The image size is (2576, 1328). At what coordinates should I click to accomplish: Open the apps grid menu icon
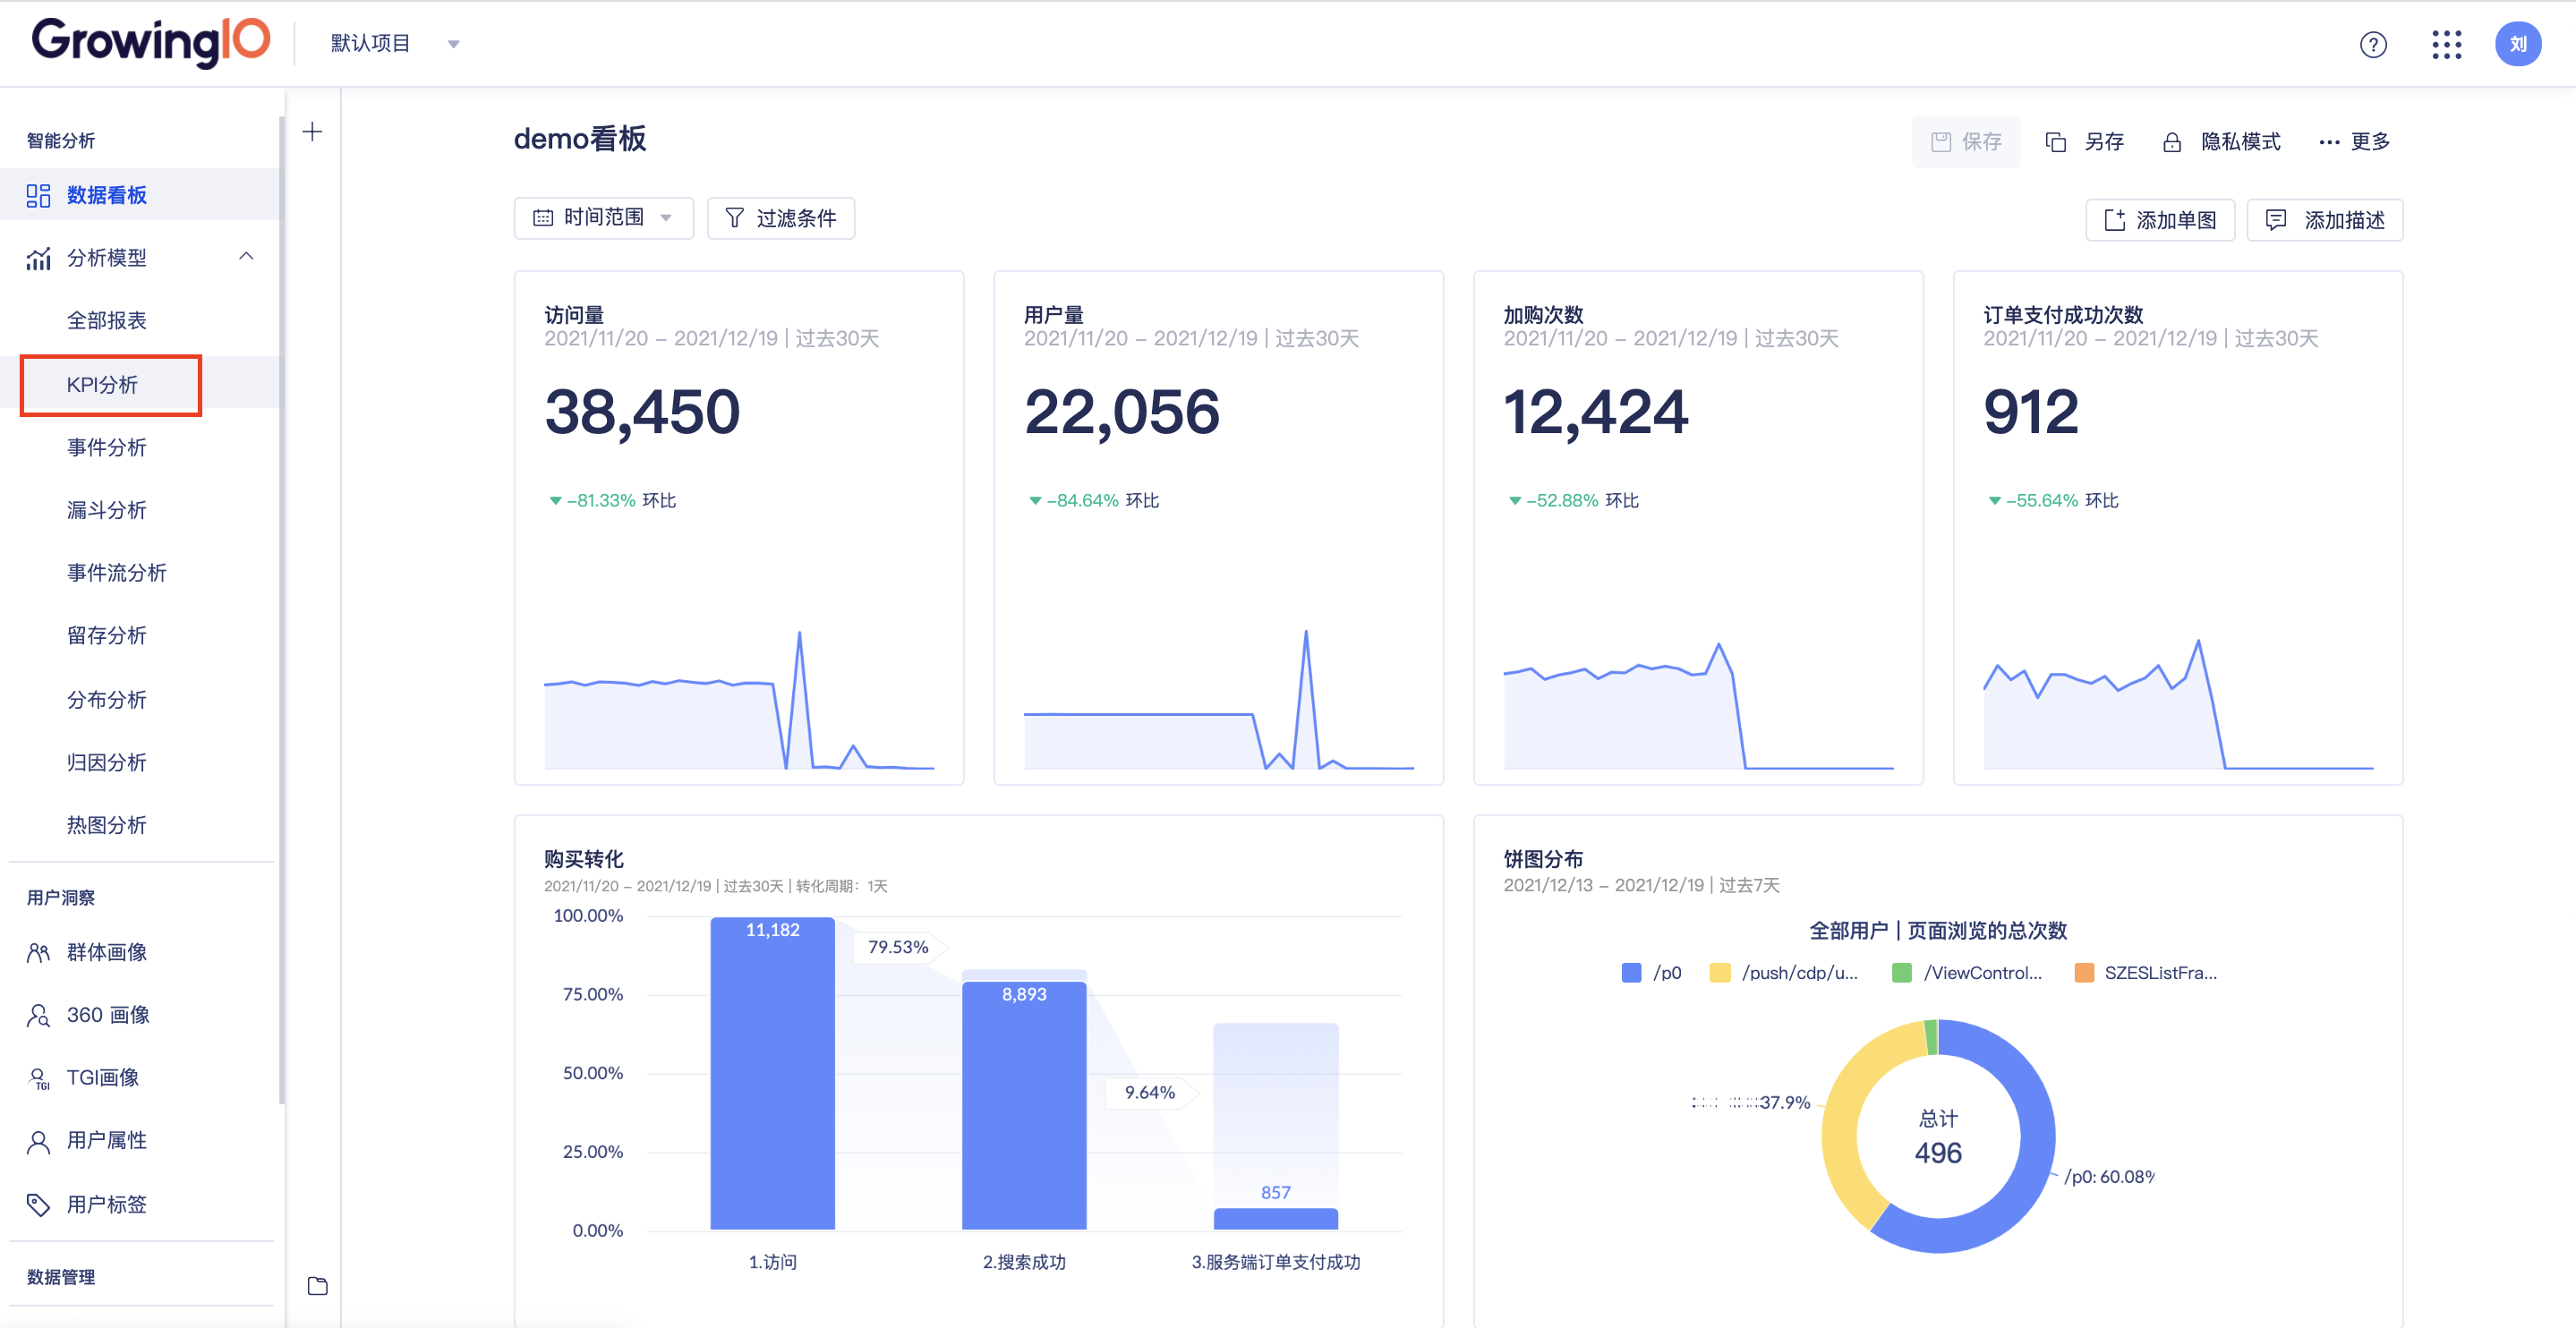2446,44
